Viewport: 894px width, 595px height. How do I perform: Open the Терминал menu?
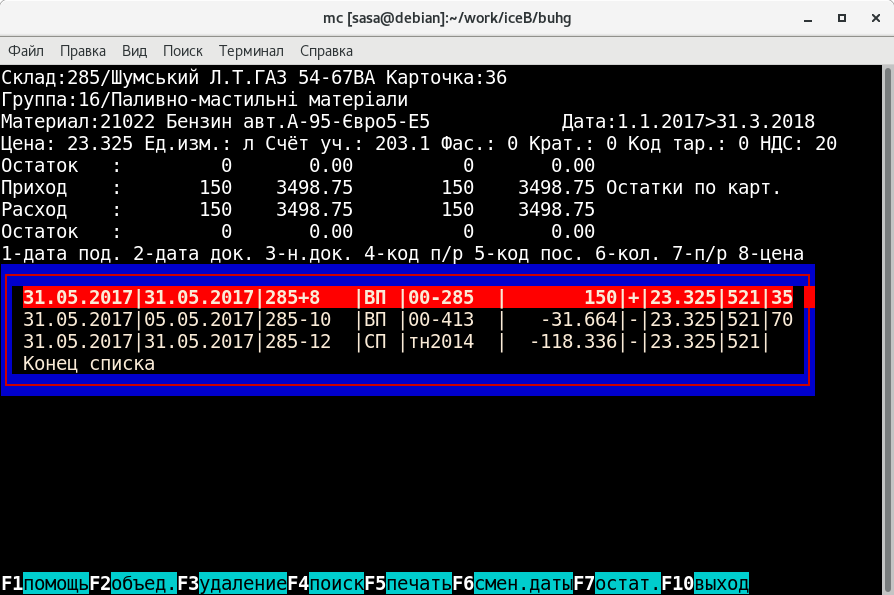click(x=251, y=51)
